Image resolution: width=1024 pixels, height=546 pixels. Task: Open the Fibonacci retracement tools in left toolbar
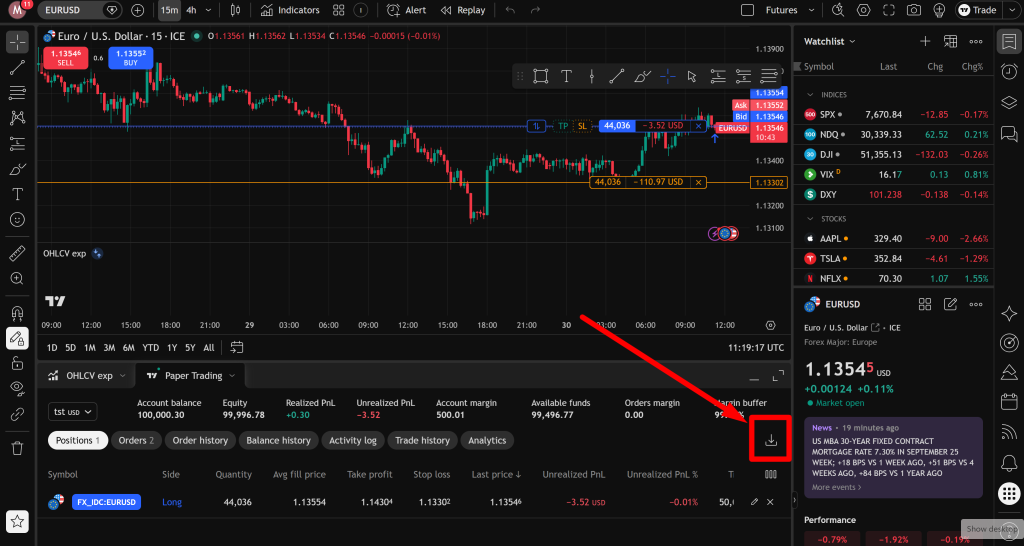(18, 93)
